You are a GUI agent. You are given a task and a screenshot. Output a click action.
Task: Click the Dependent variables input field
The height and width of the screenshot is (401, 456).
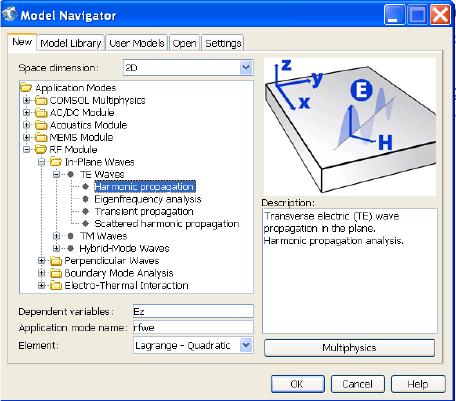click(193, 311)
